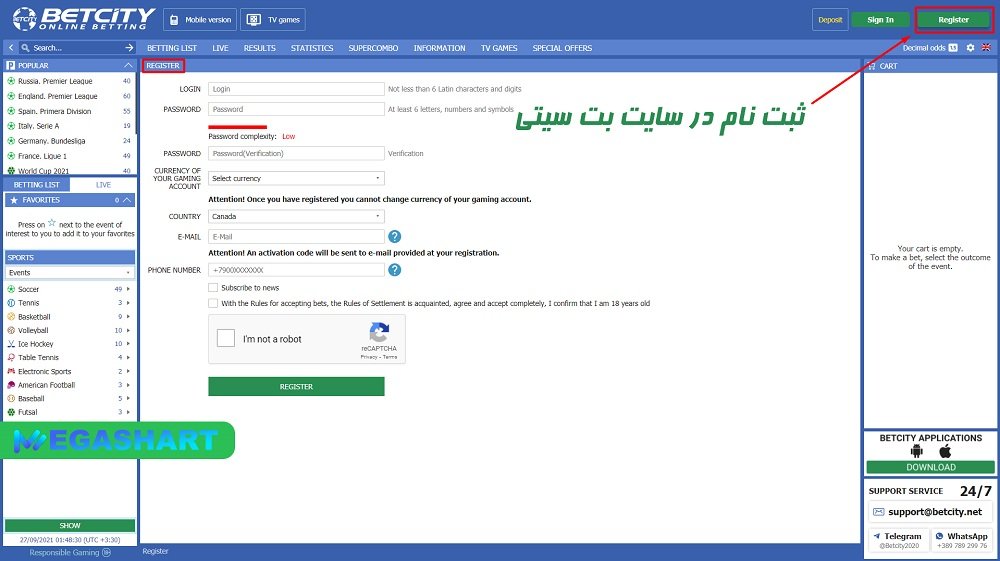
Task: Switch to LIVE tab in sidebar
Action: tap(103, 185)
